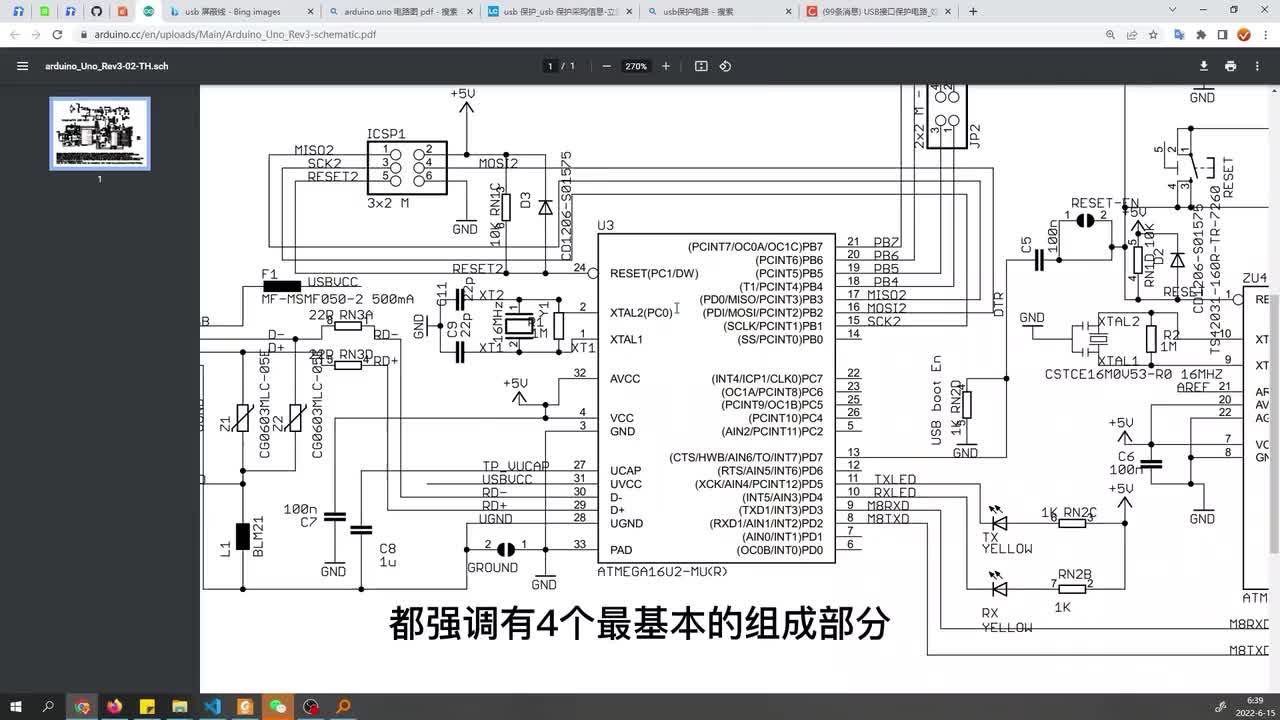Switch to 'usb 保护_usb 保护采购信息' tab

pos(561,11)
